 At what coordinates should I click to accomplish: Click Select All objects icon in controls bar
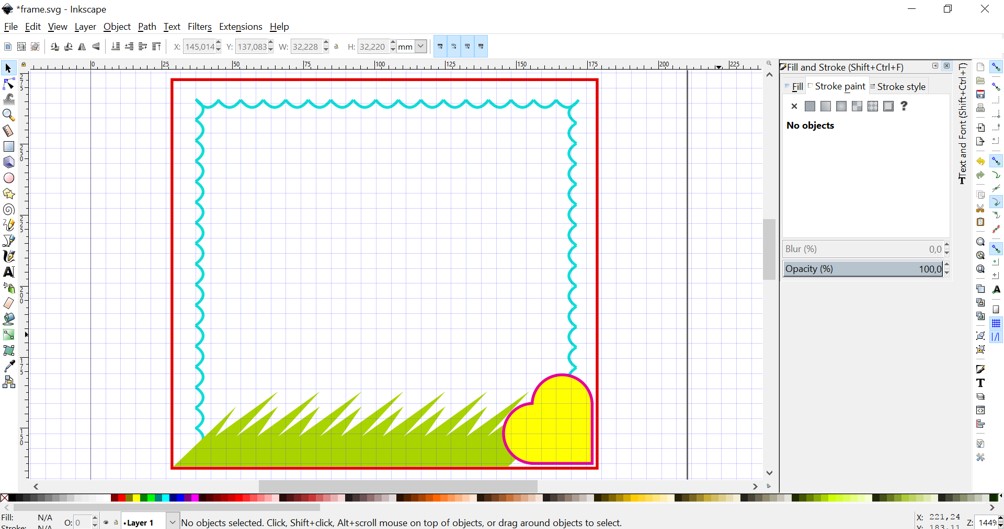pos(8,46)
